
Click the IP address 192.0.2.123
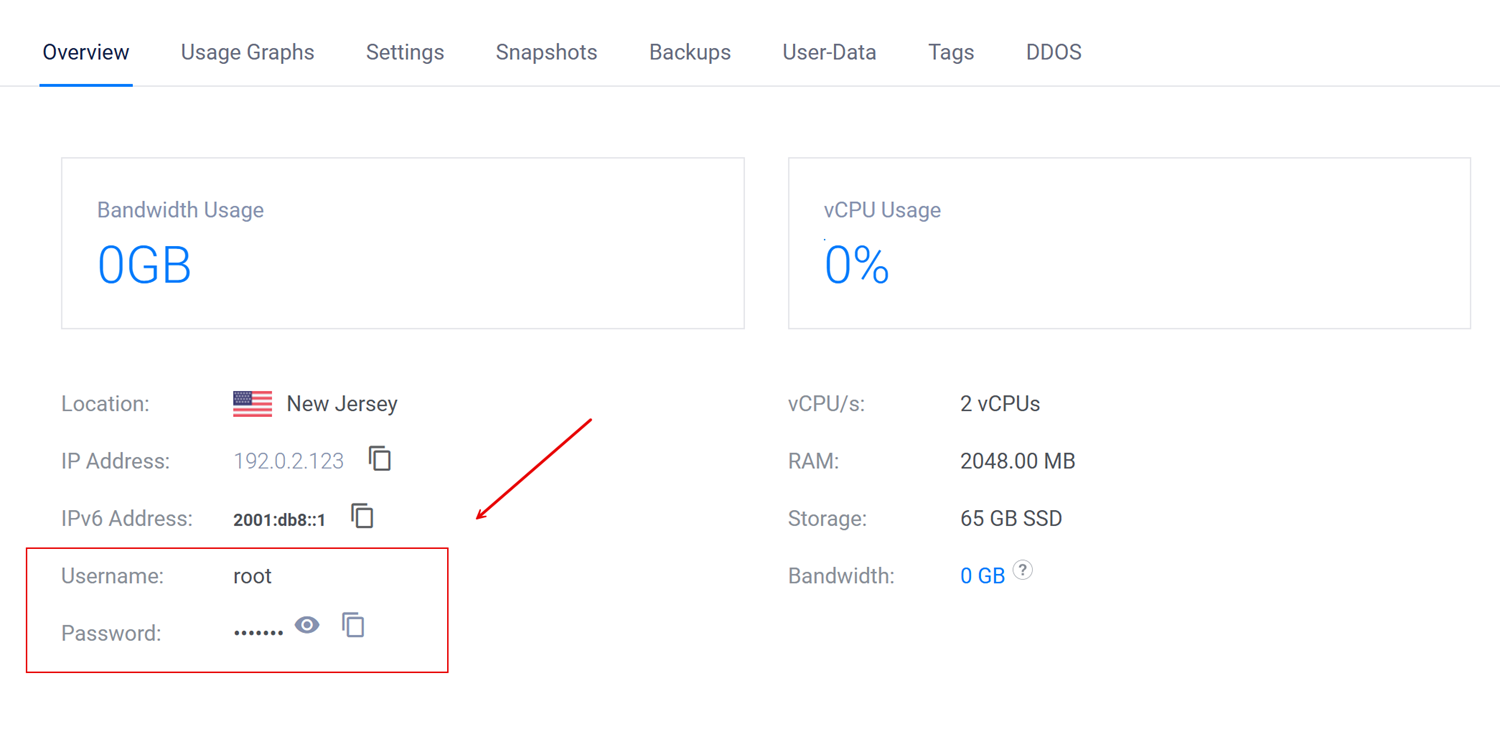(288, 461)
